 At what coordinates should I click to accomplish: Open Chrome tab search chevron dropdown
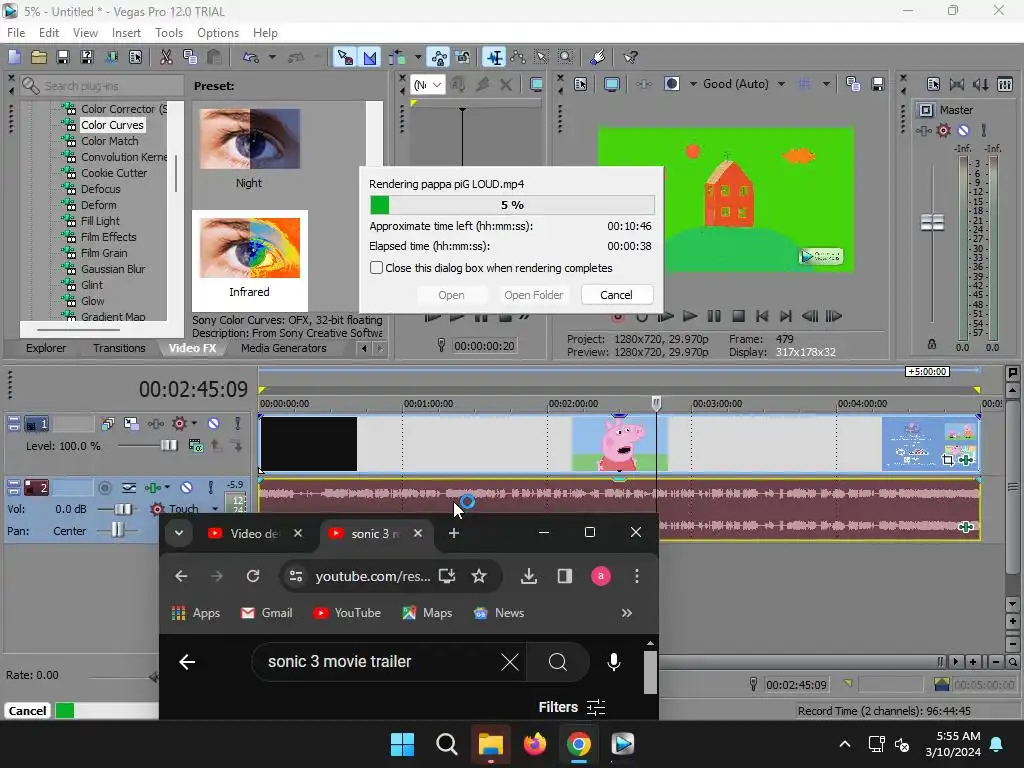(x=178, y=534)
